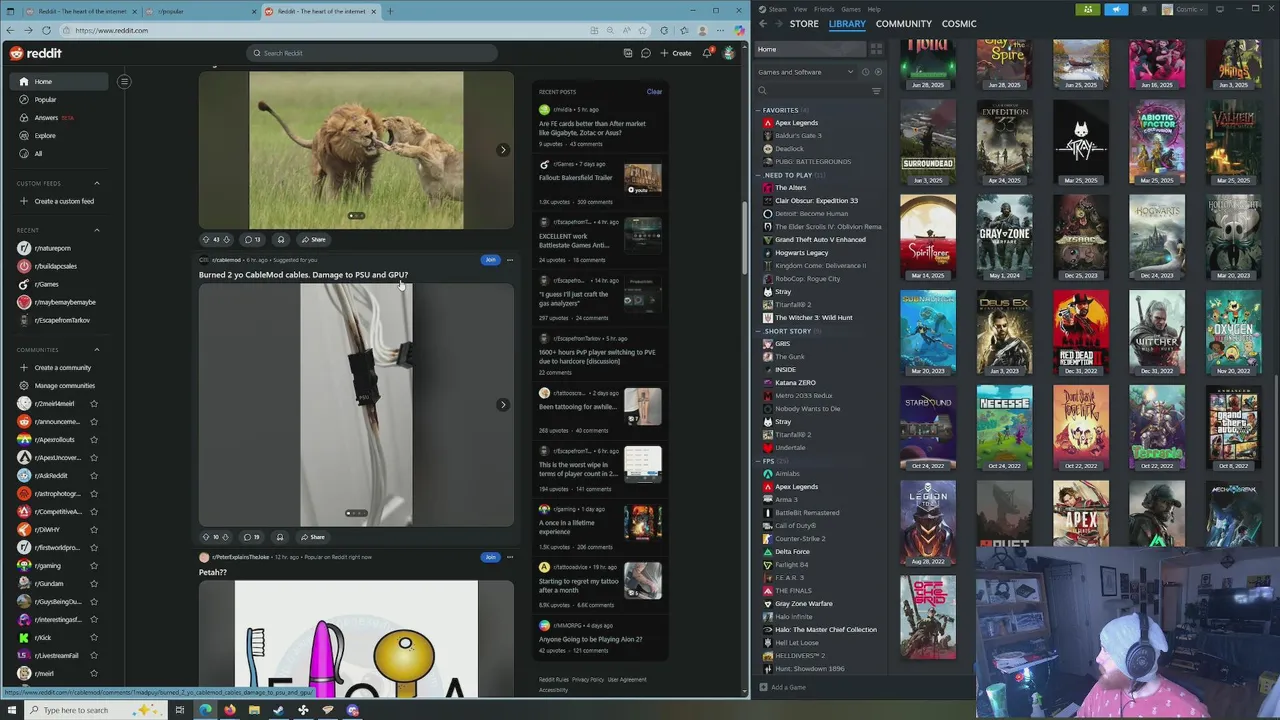Screen dimensions: 1280x720
Task: Join r/cablemod with the Join button
Action: tap(490, 260)
